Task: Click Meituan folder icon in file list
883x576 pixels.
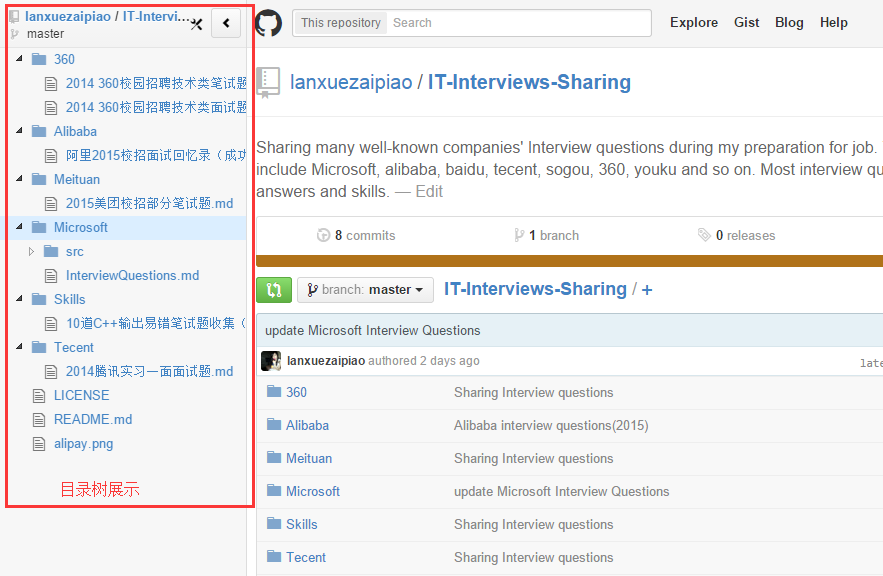Action: click(x=274, y=457)
